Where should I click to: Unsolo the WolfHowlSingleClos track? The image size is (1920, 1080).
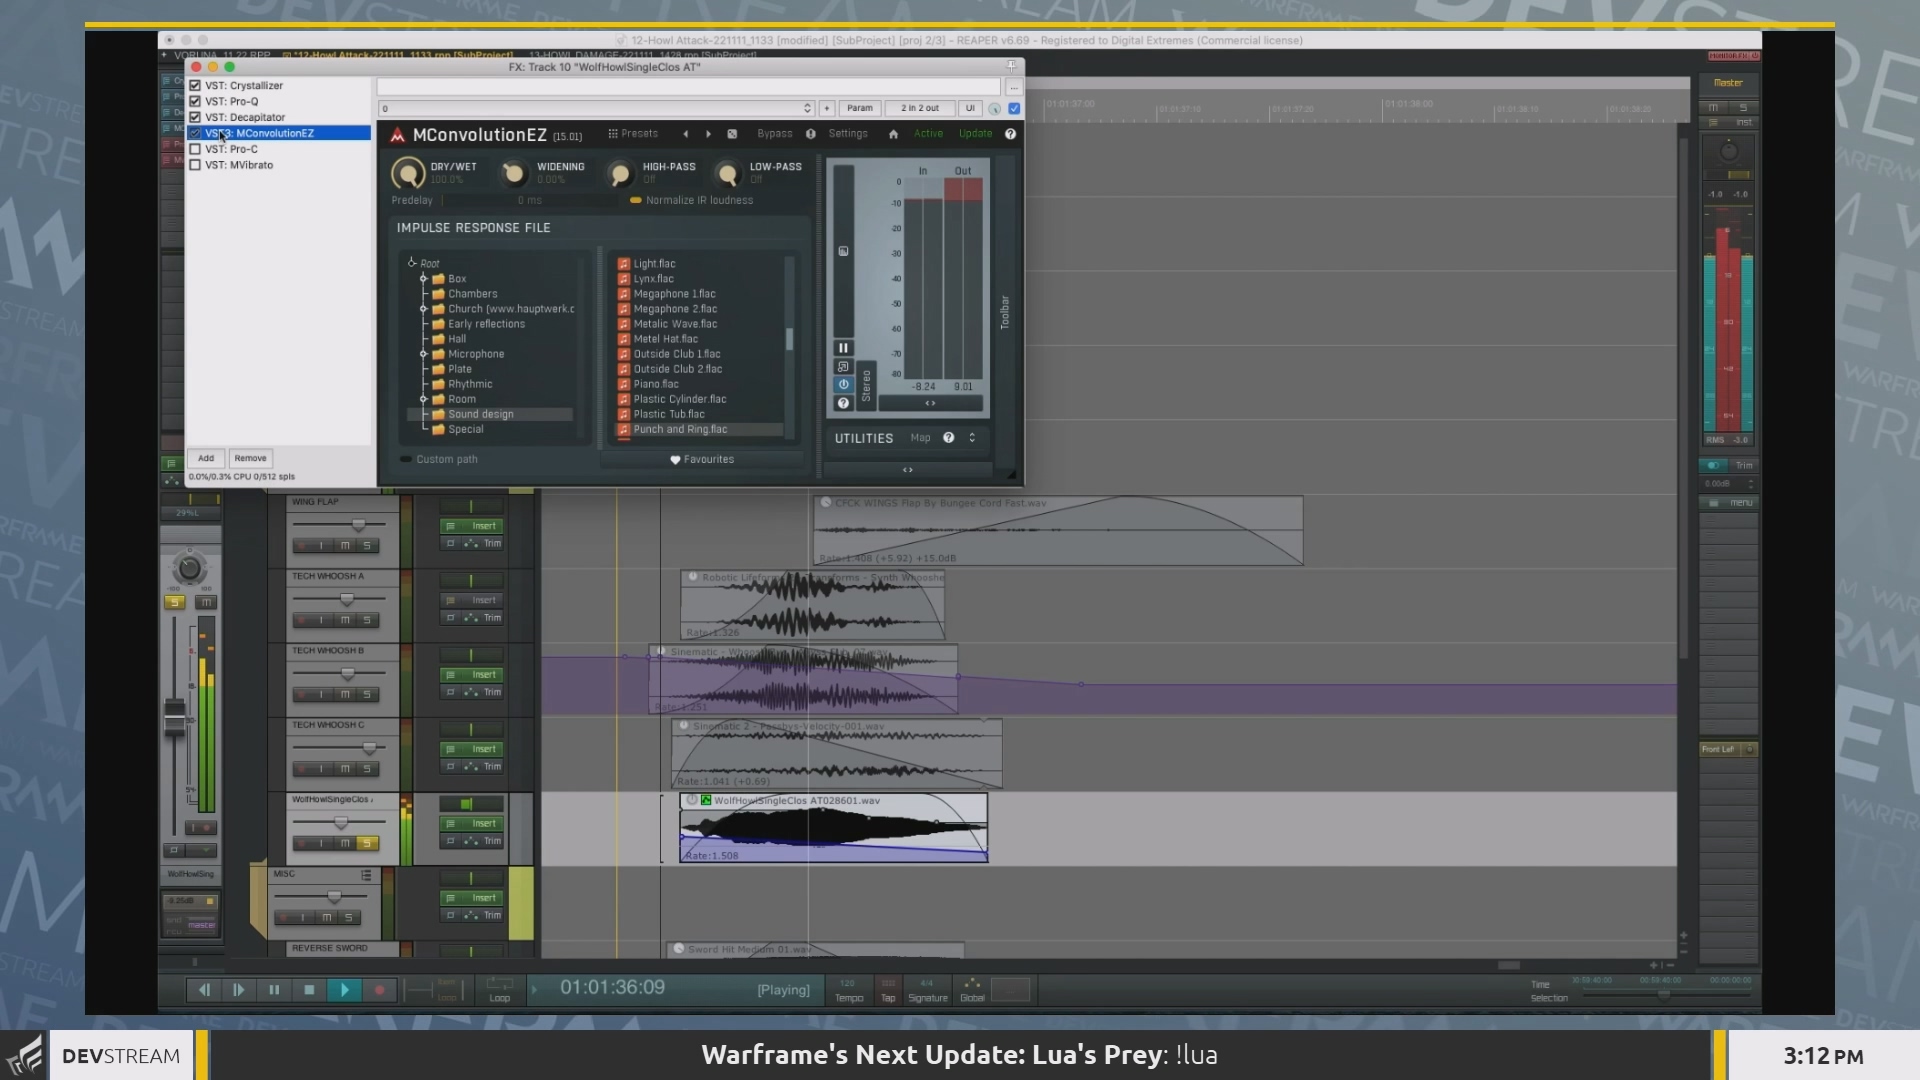pyautogui.click(x=367, y=843)
